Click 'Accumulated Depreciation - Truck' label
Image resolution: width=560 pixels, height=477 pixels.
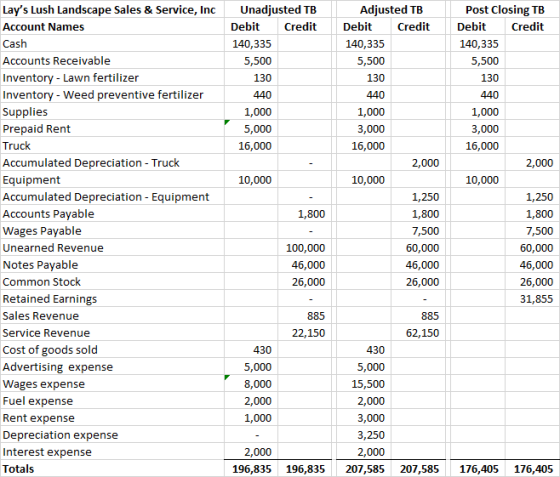click(112, 163)
